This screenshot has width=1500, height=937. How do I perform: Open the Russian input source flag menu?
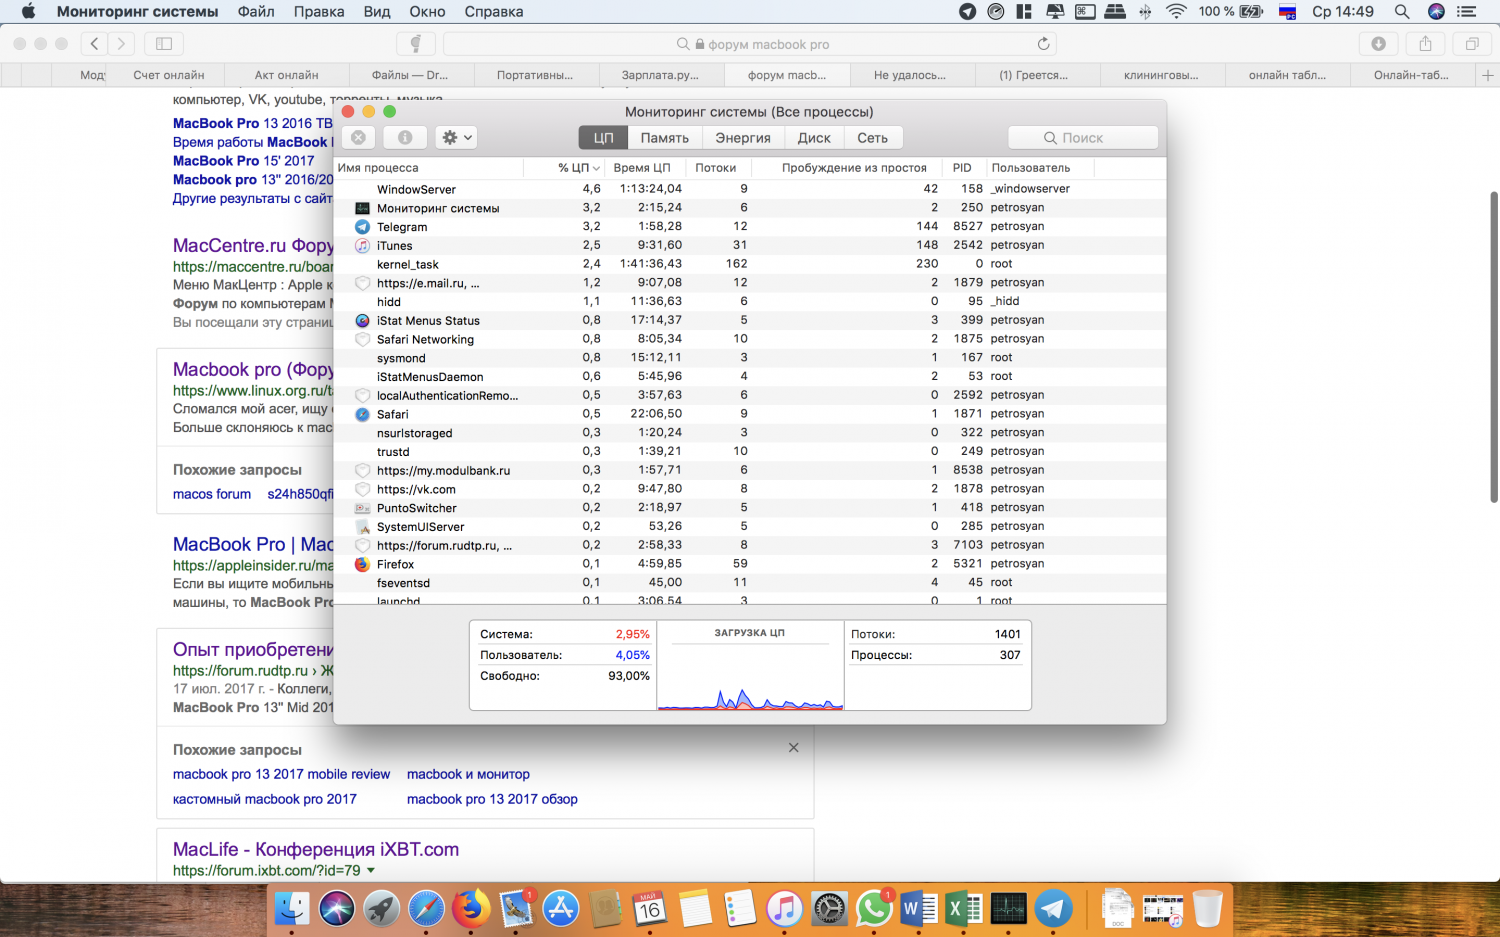coord(1290,12)
